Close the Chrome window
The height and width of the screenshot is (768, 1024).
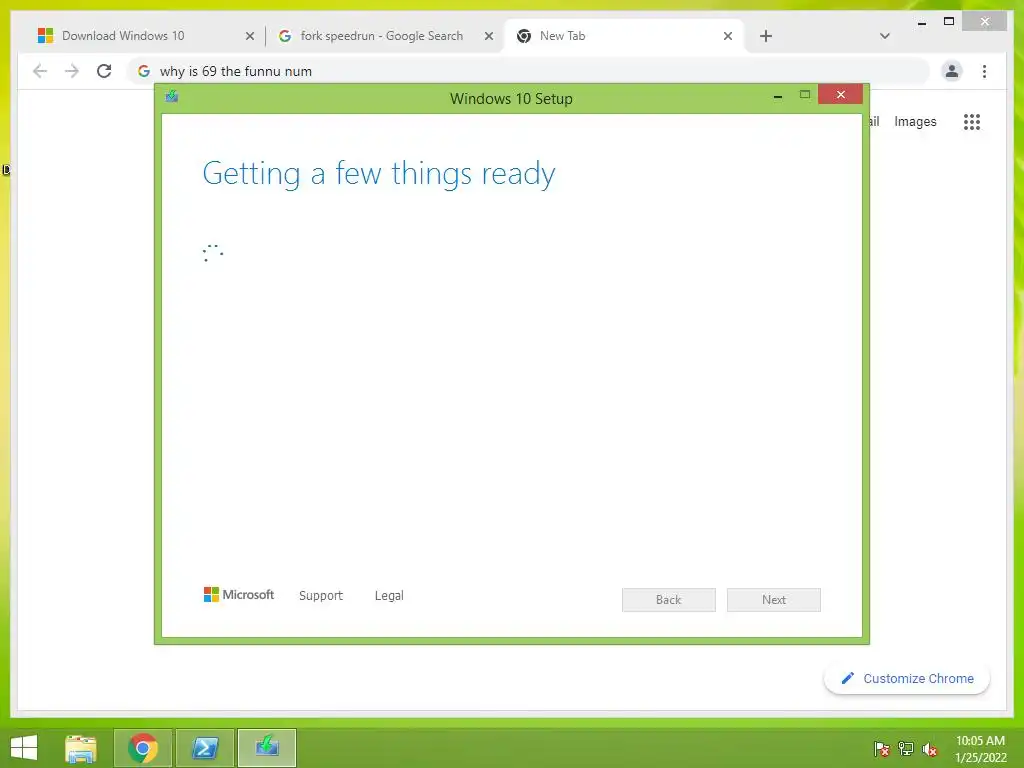[985, 22]
